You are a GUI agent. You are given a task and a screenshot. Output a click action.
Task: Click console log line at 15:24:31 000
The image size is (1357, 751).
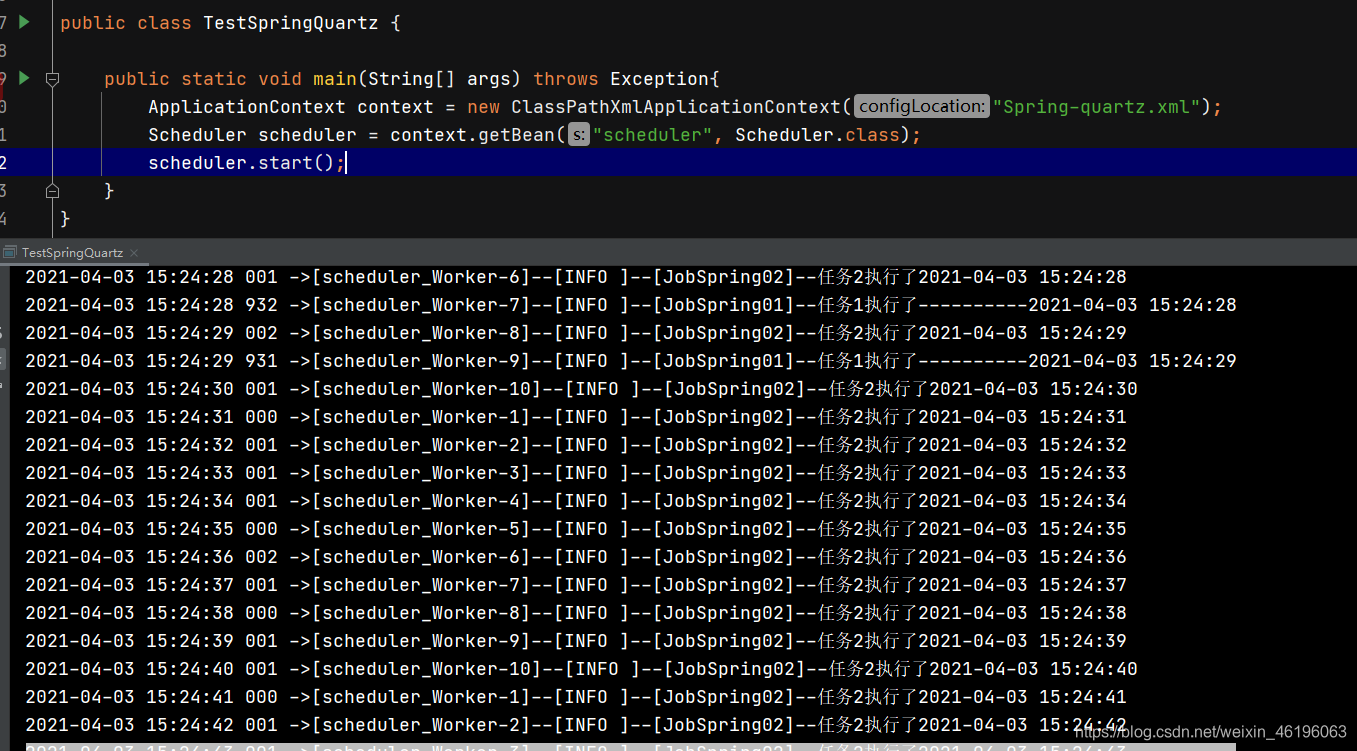click(x=576, y=417)
